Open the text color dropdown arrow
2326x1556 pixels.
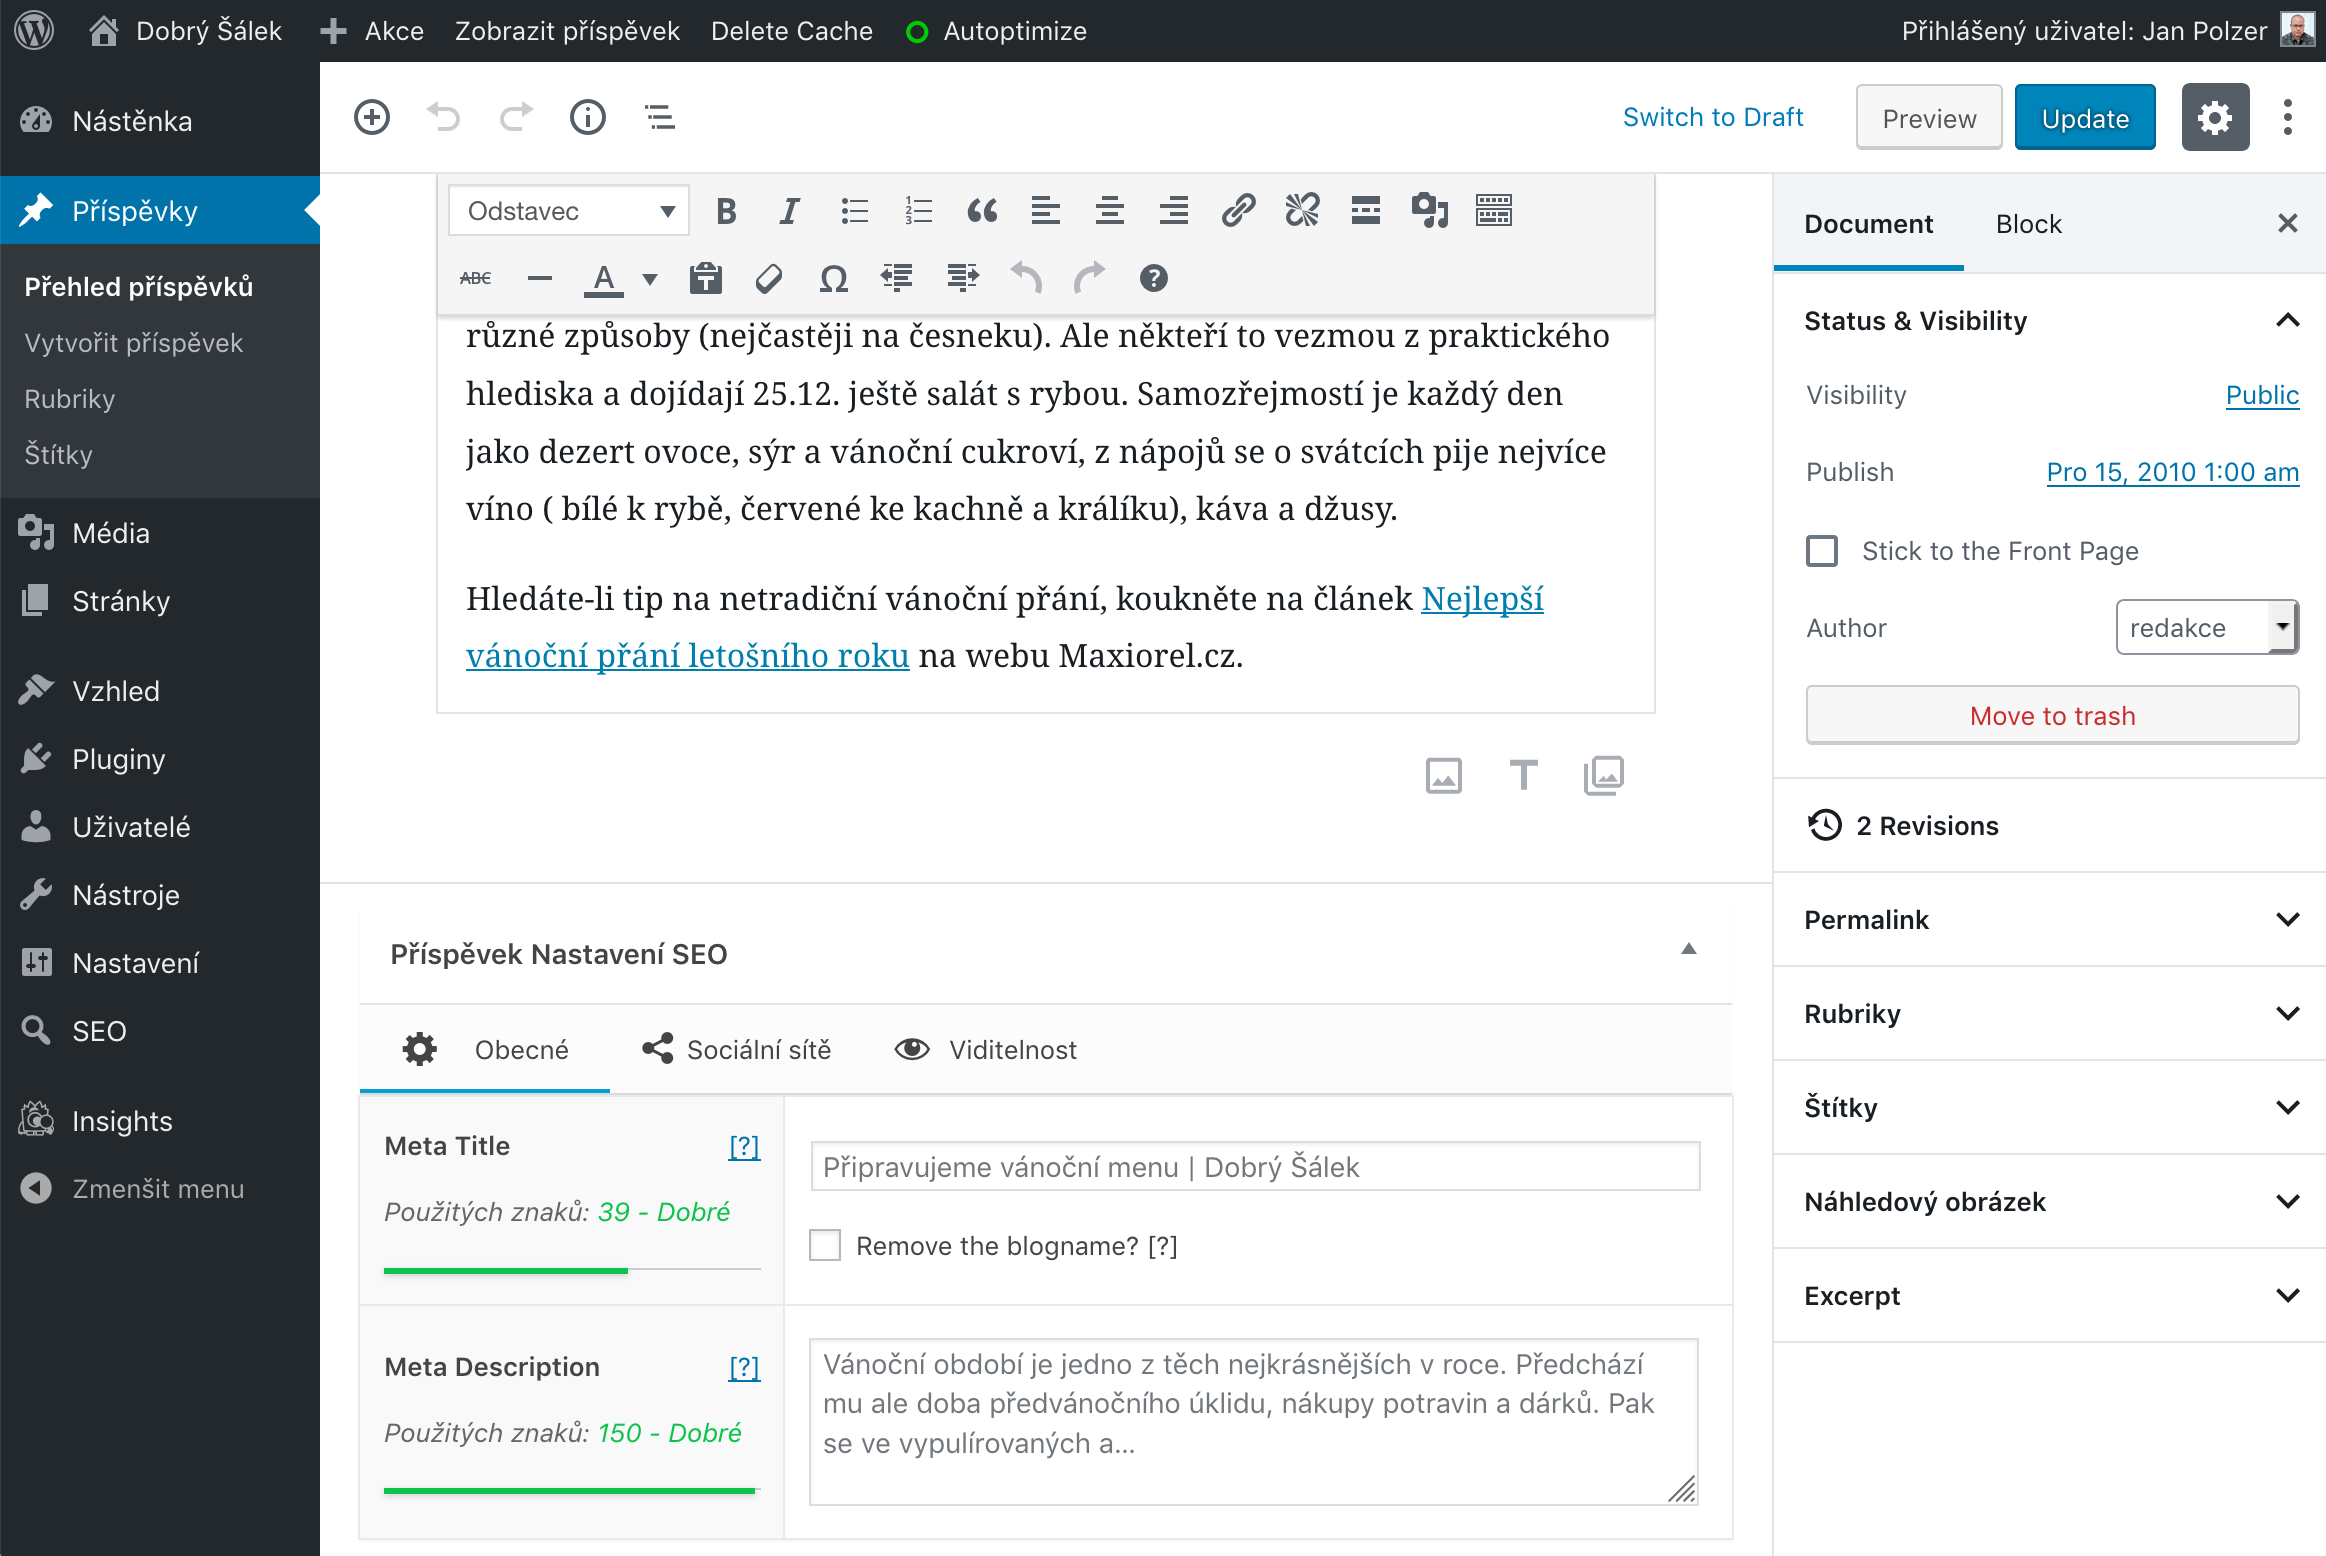pyautogui.click(x=650, y=279)
